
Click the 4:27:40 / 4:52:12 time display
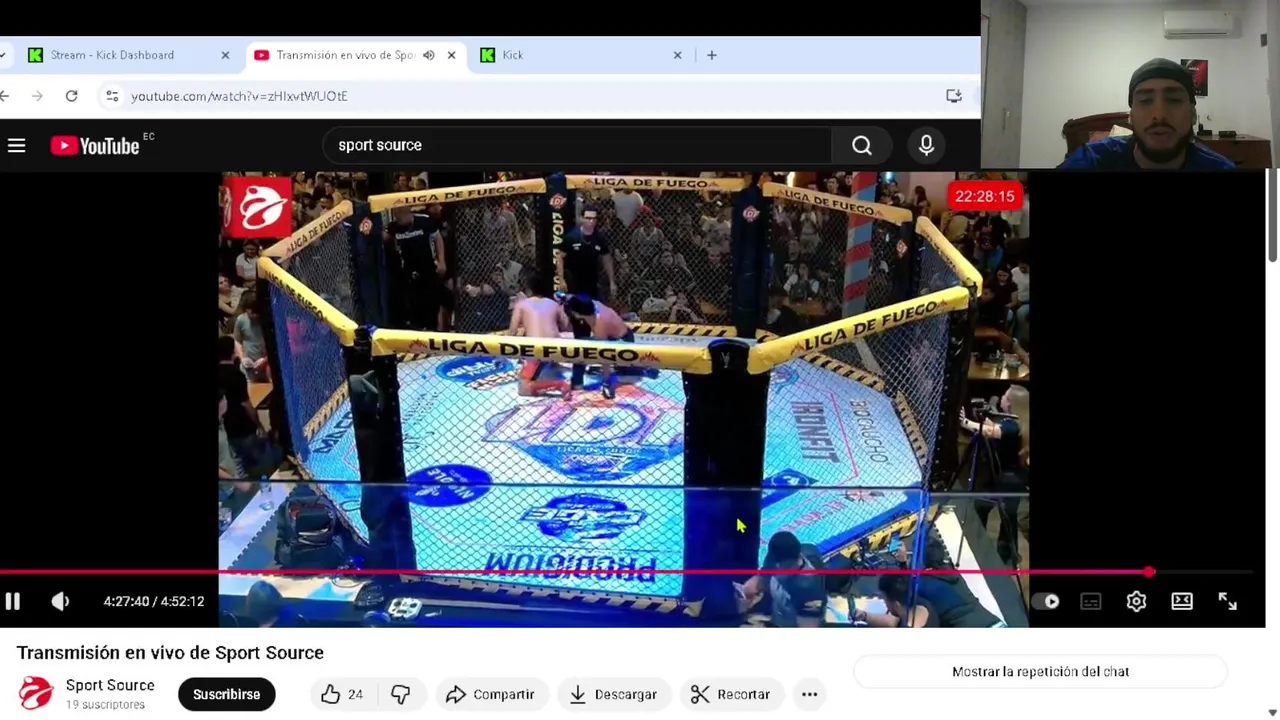point(154,601)
